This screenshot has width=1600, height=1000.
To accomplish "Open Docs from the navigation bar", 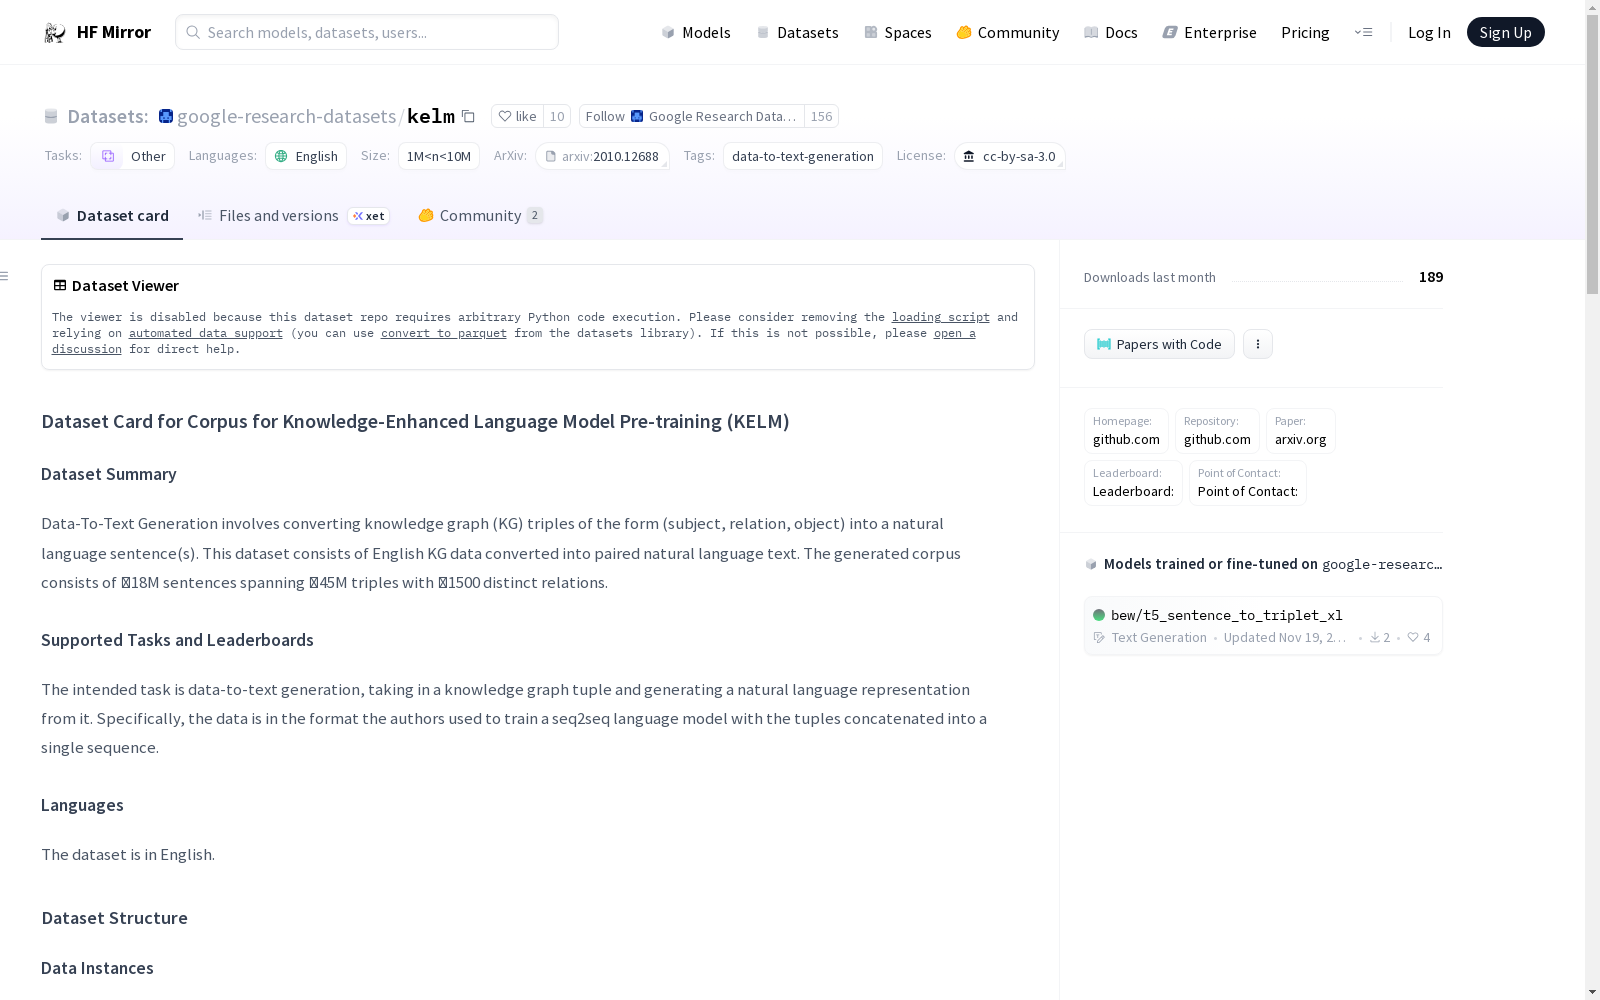I will tap(1111, 32).
